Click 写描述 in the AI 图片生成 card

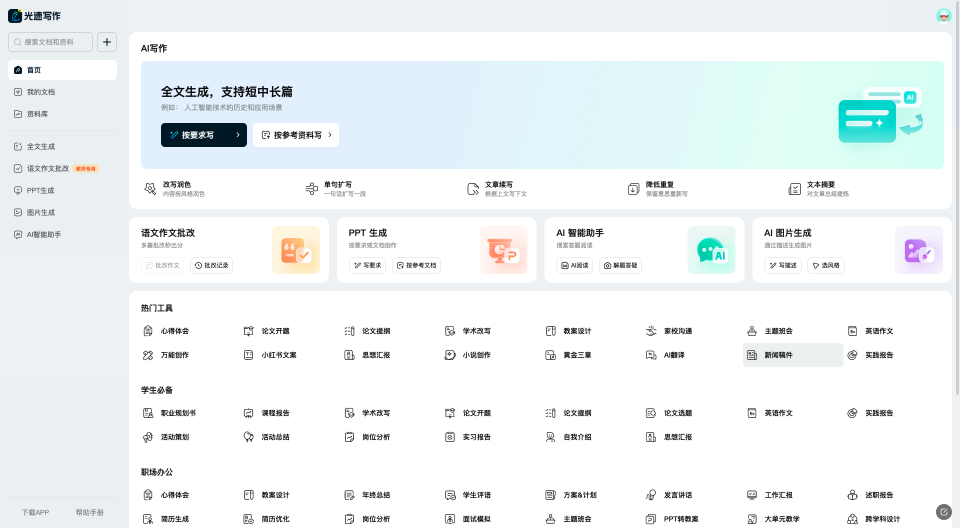click(782, 265)
